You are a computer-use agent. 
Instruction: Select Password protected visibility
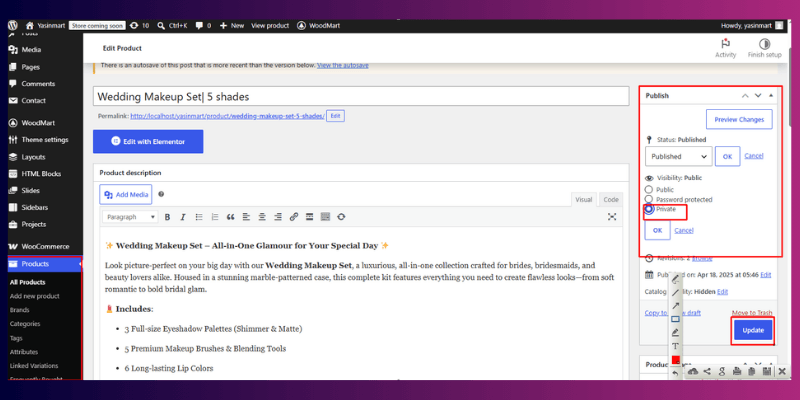[649, 199]
